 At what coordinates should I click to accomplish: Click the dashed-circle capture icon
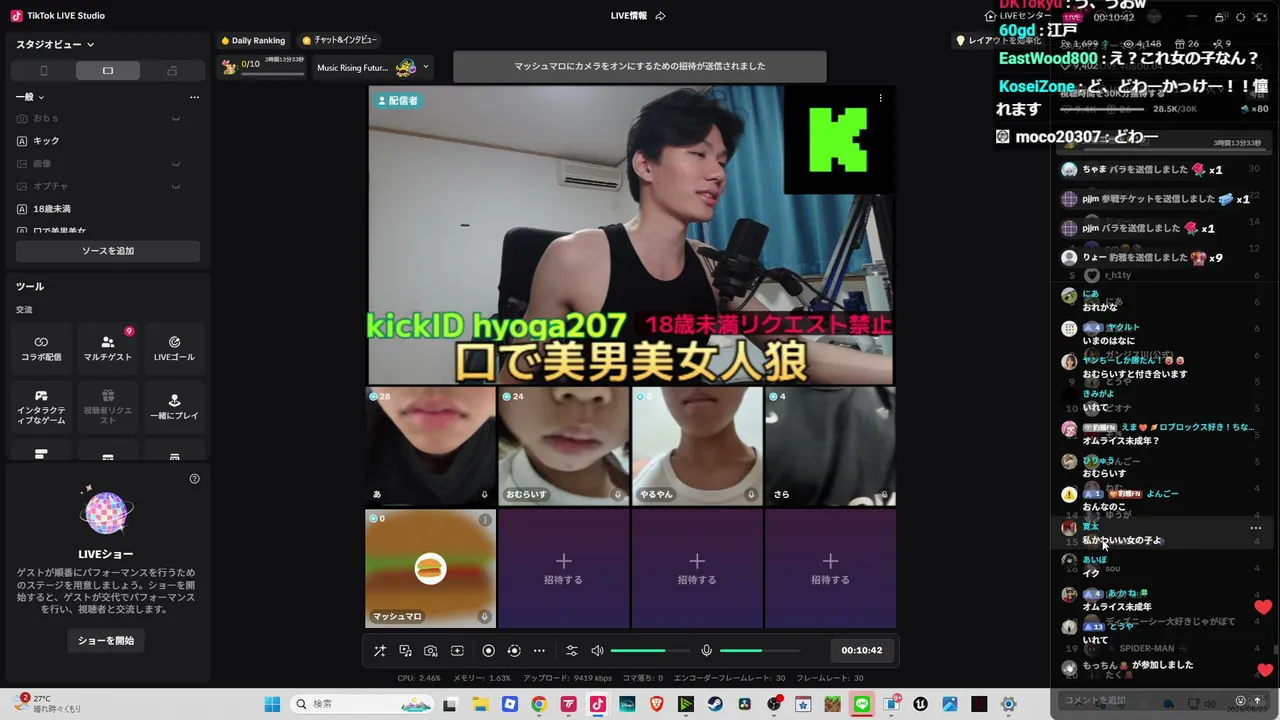[514, 650]
